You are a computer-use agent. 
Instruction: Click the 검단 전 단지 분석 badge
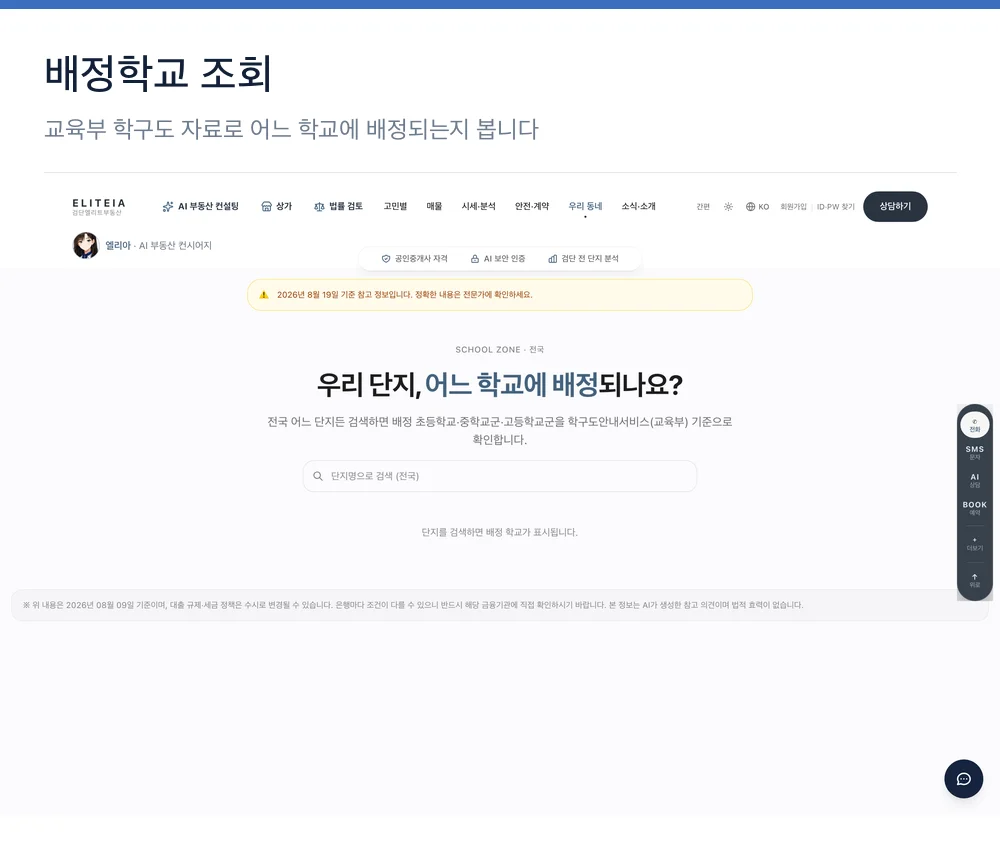[583, 258]
